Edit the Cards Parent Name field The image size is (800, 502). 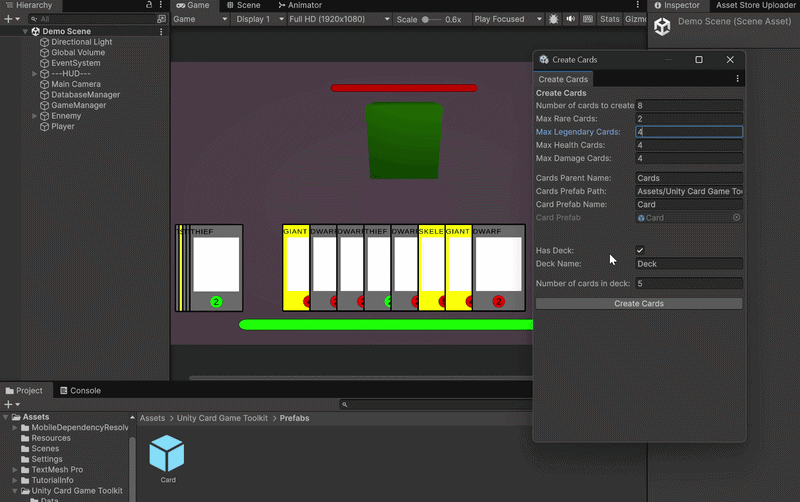point(689,178)
